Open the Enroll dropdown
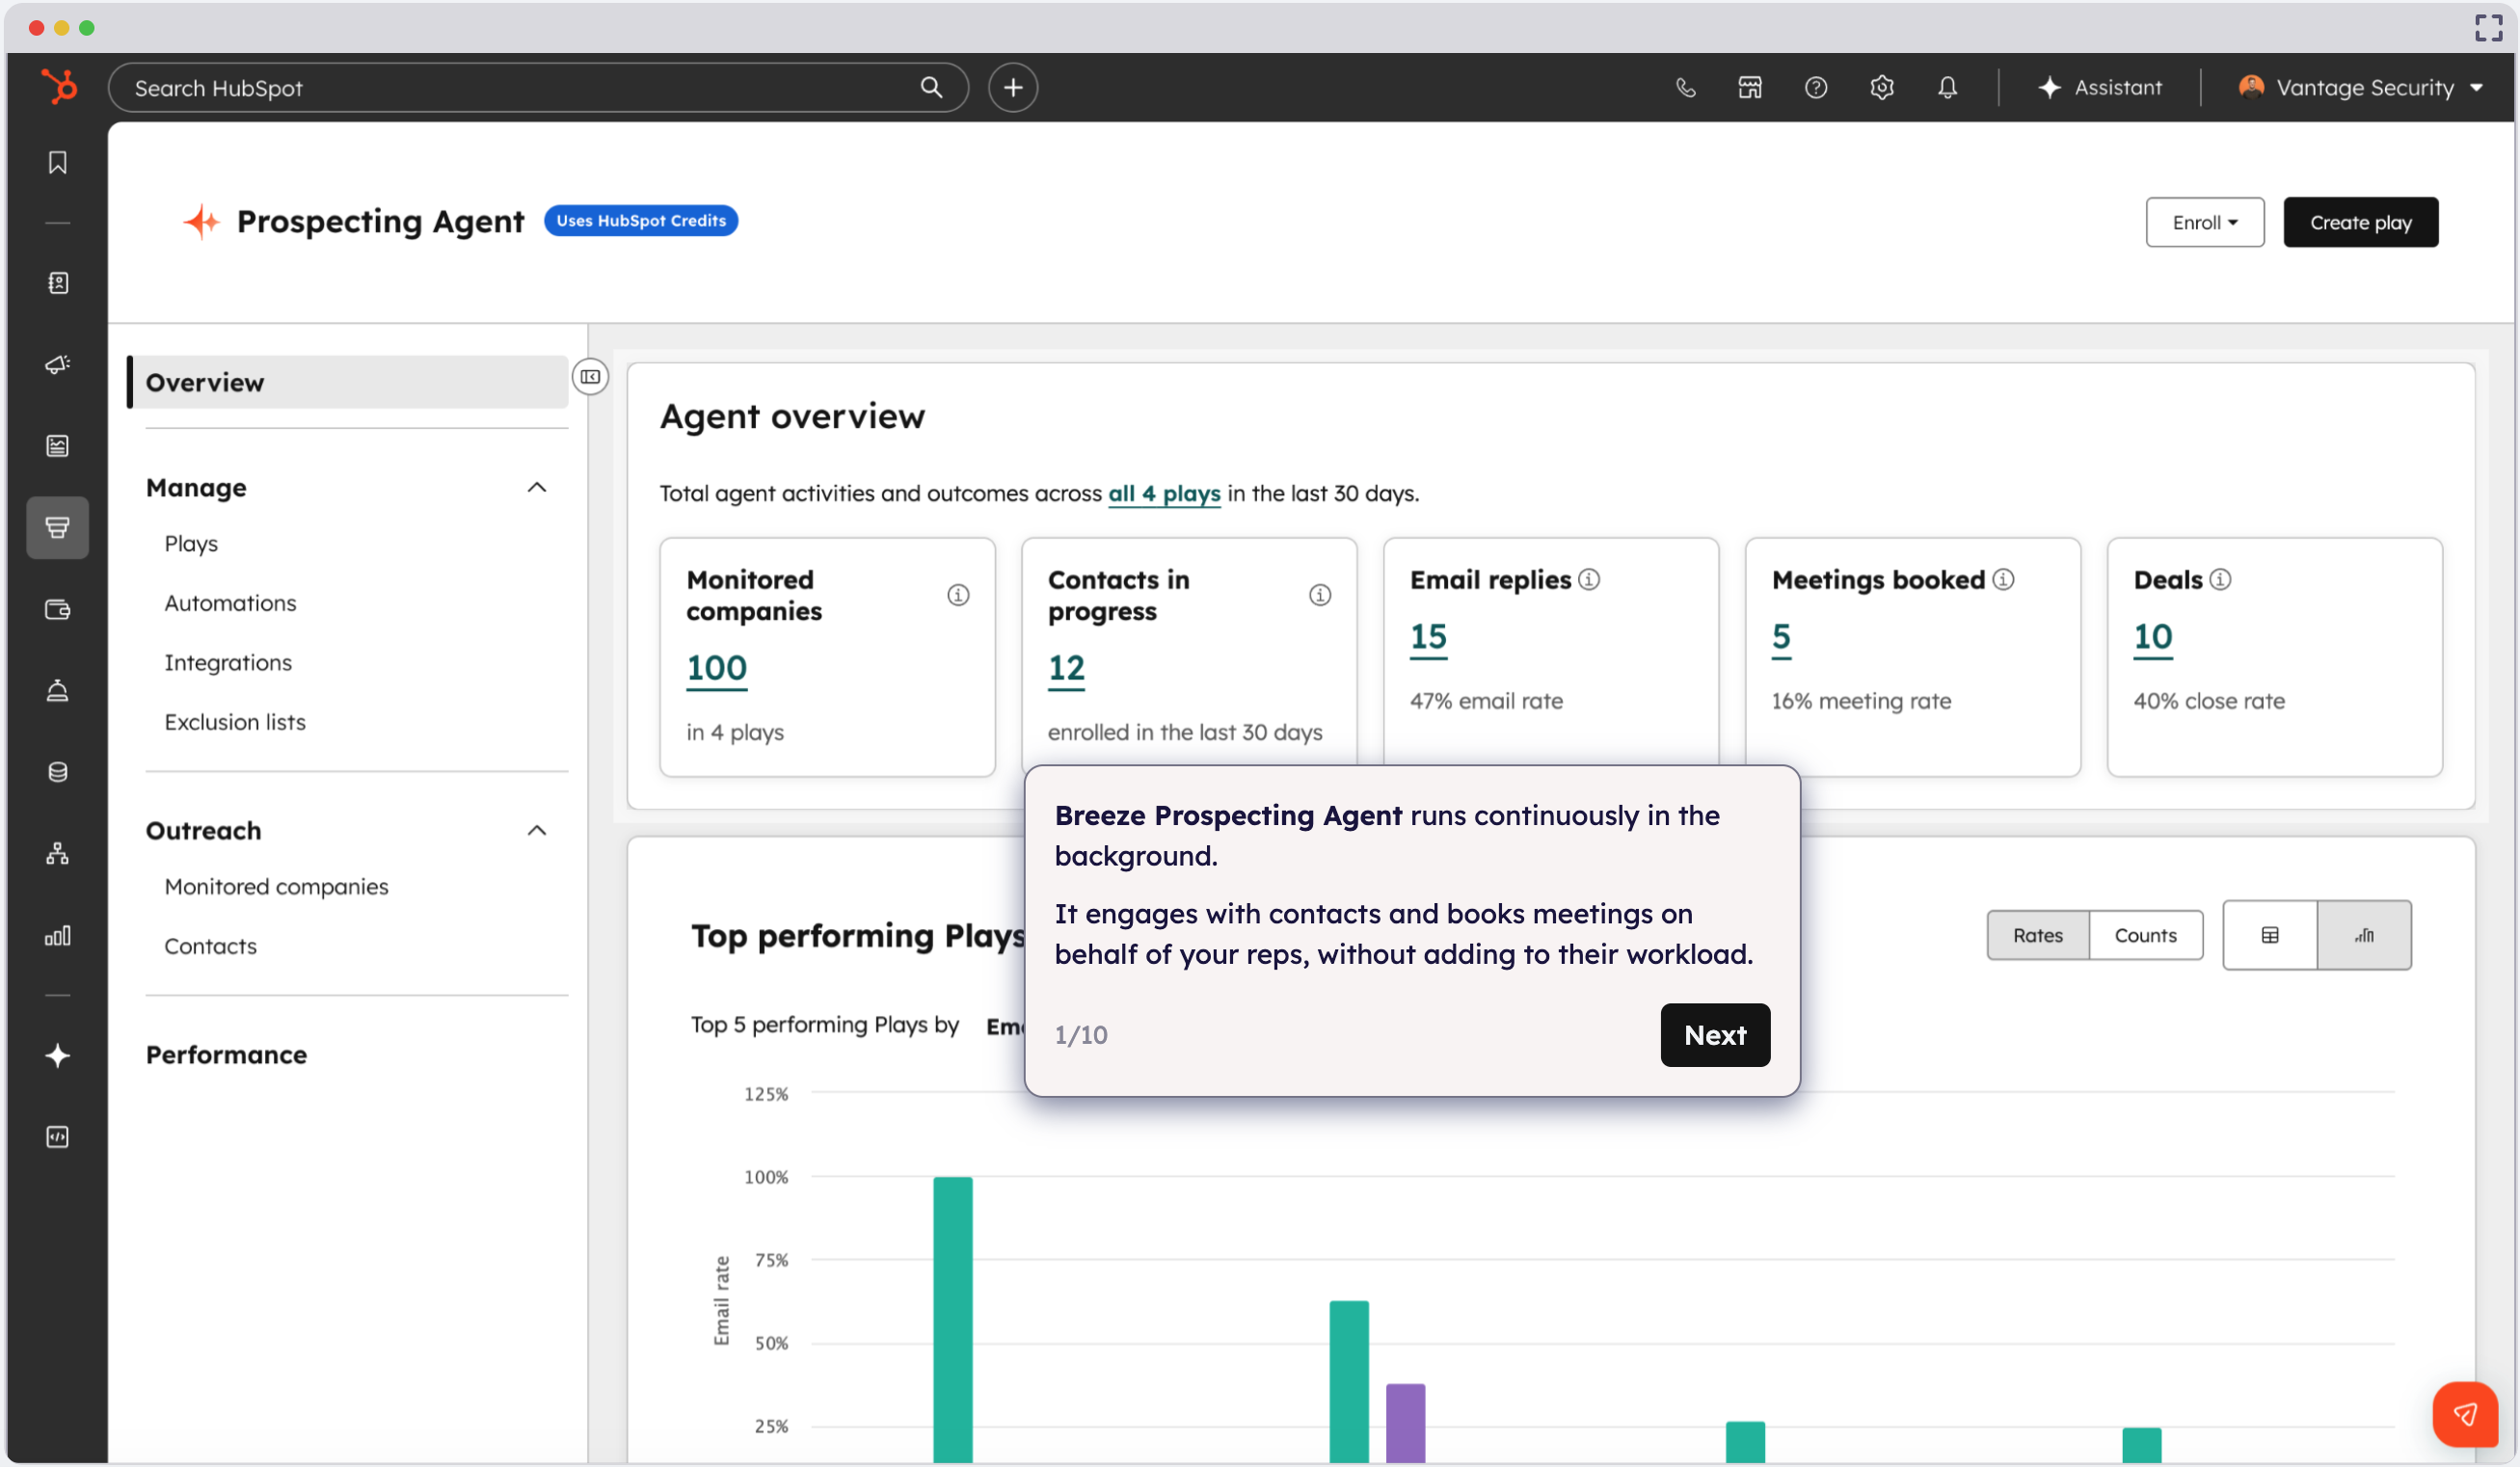This screenshot has width=2520, height=1467. click(x=2205, y=223)
